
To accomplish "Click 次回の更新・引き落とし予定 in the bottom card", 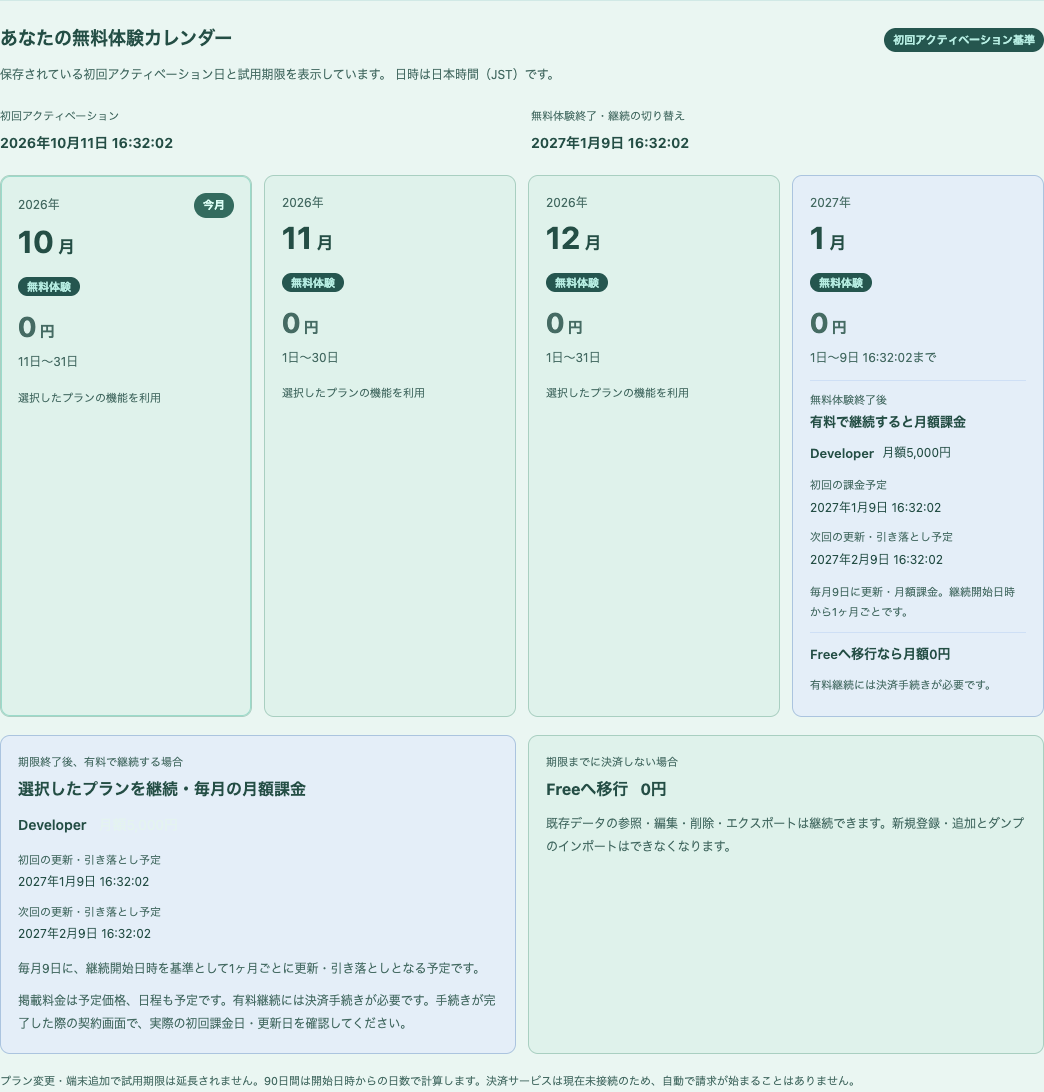I will click(x=89, y=912).
